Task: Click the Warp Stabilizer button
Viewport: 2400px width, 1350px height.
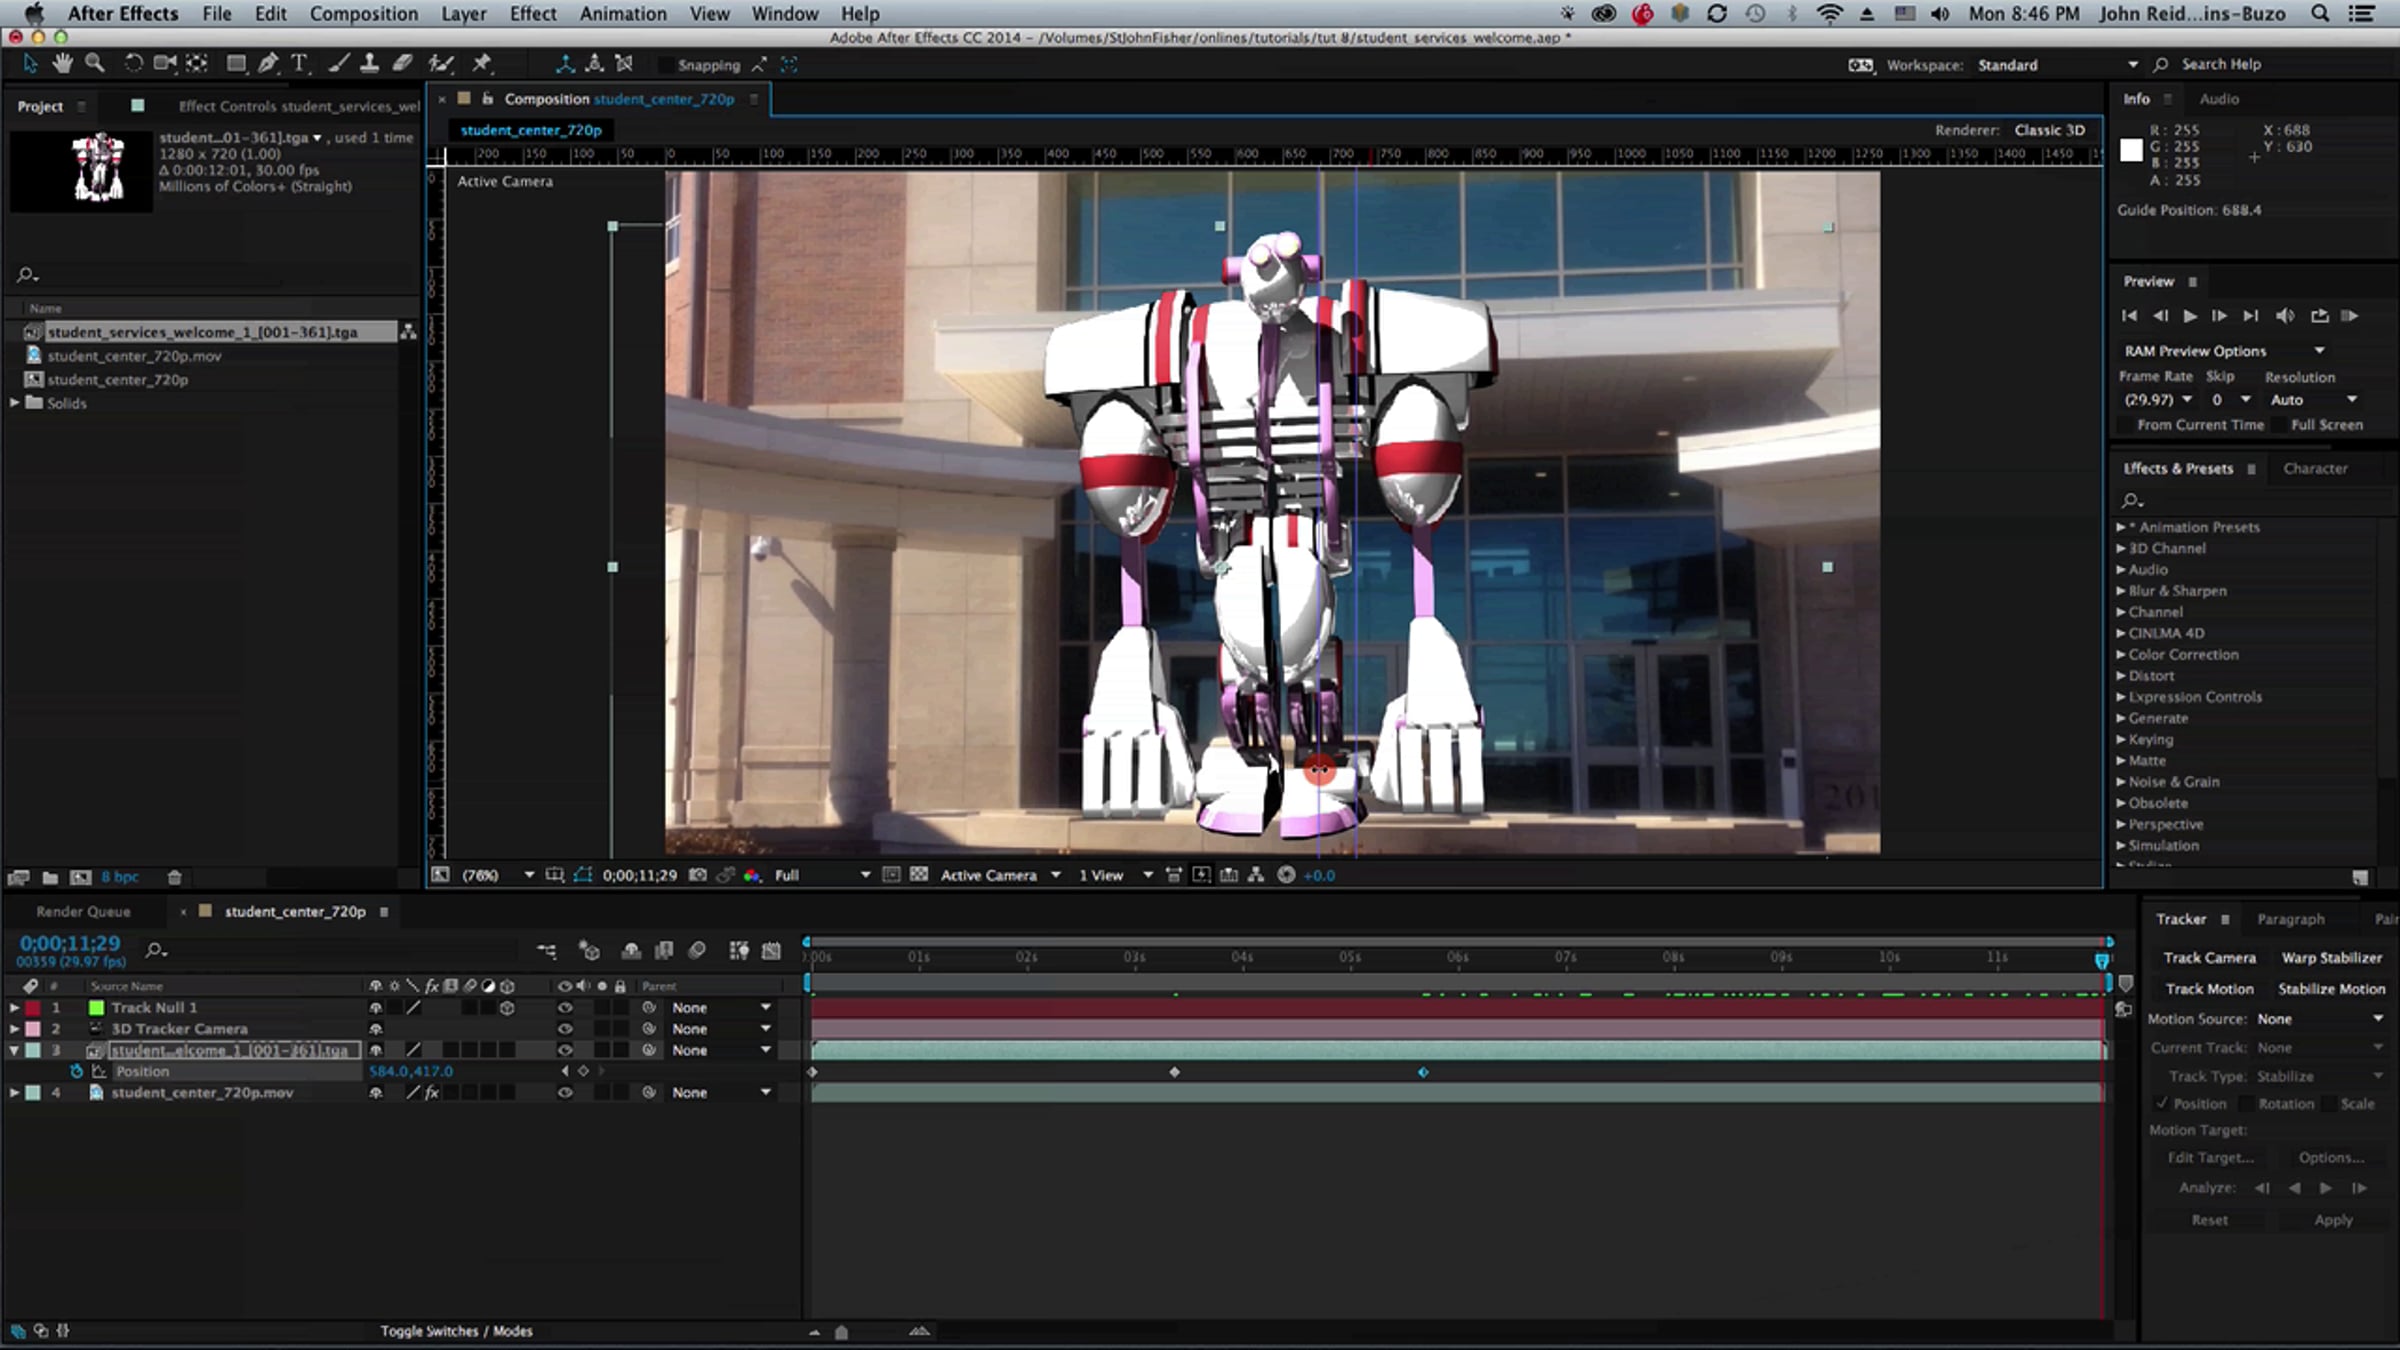Action: (2331, 958)
